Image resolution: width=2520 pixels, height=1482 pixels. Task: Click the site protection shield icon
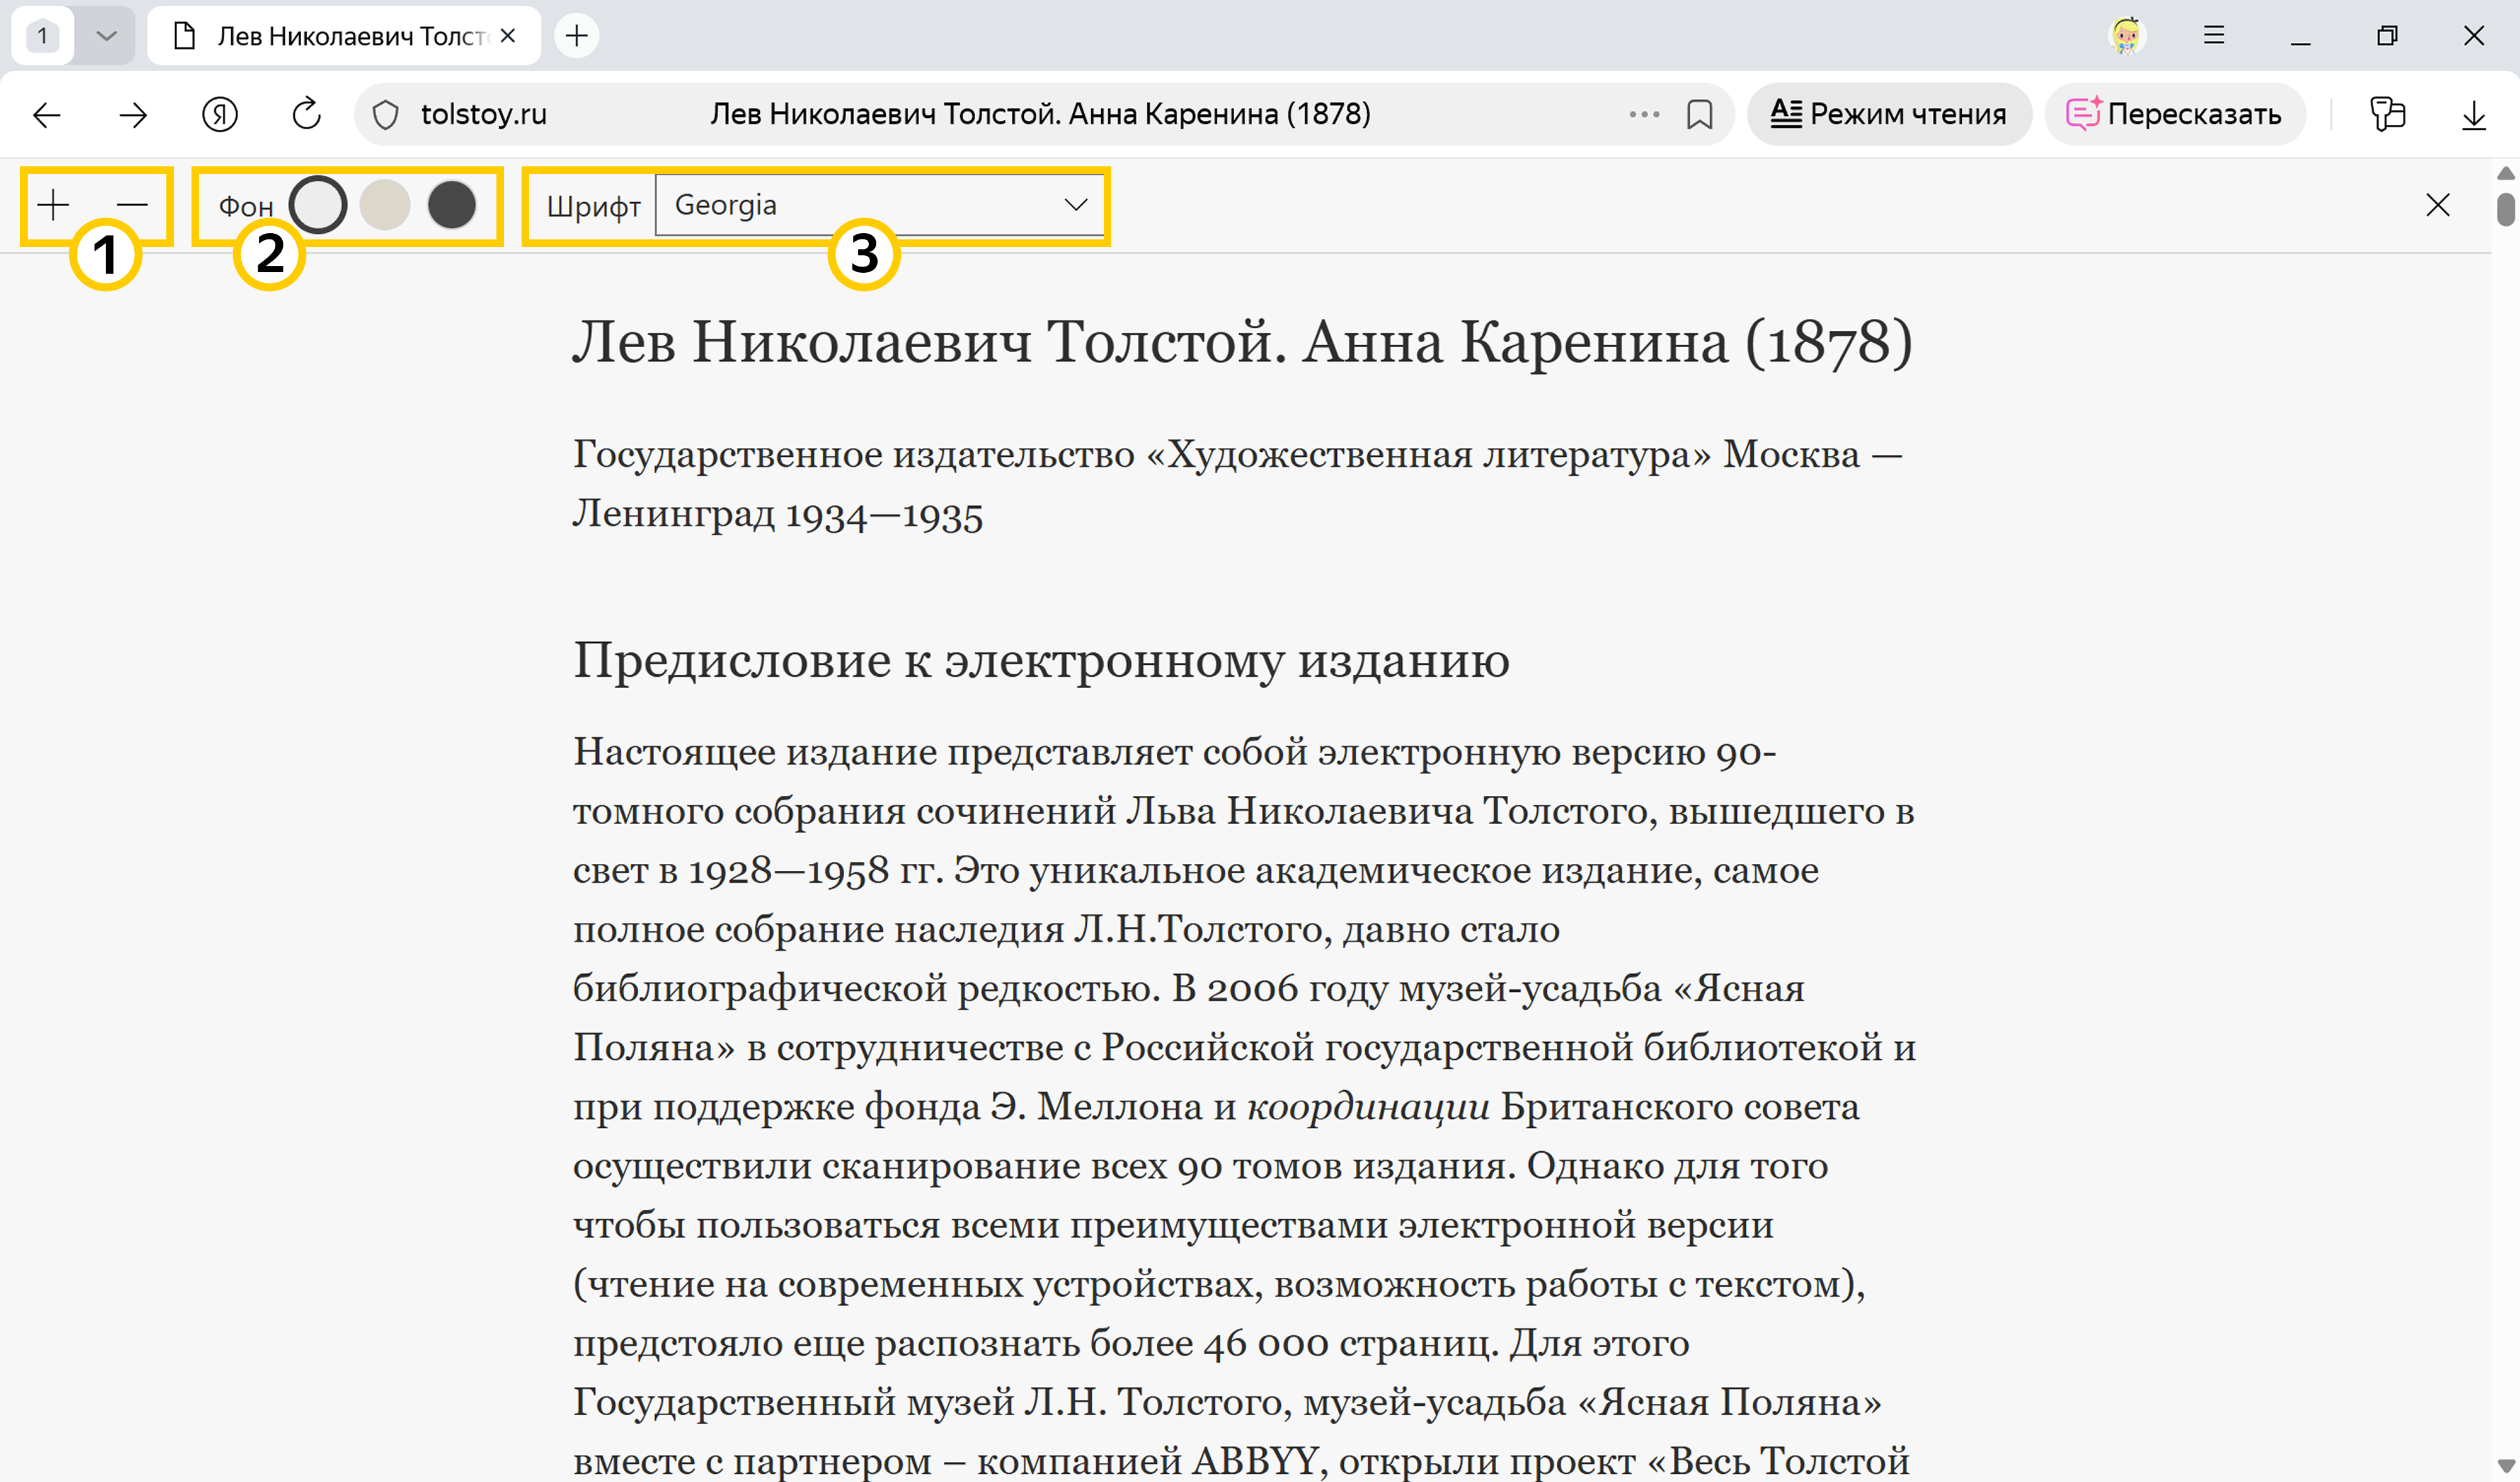386,115
